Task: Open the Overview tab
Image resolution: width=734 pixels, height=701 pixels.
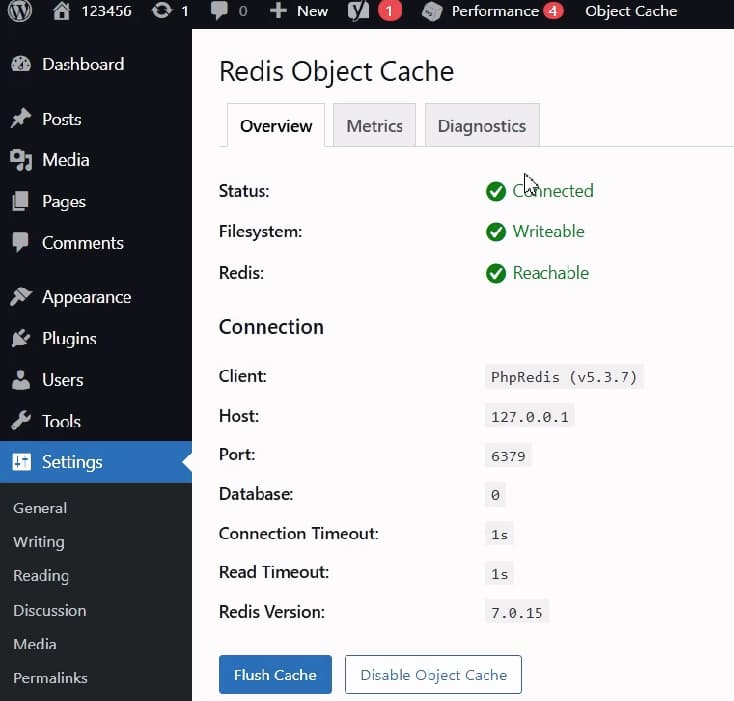Action: click(276, 126)
